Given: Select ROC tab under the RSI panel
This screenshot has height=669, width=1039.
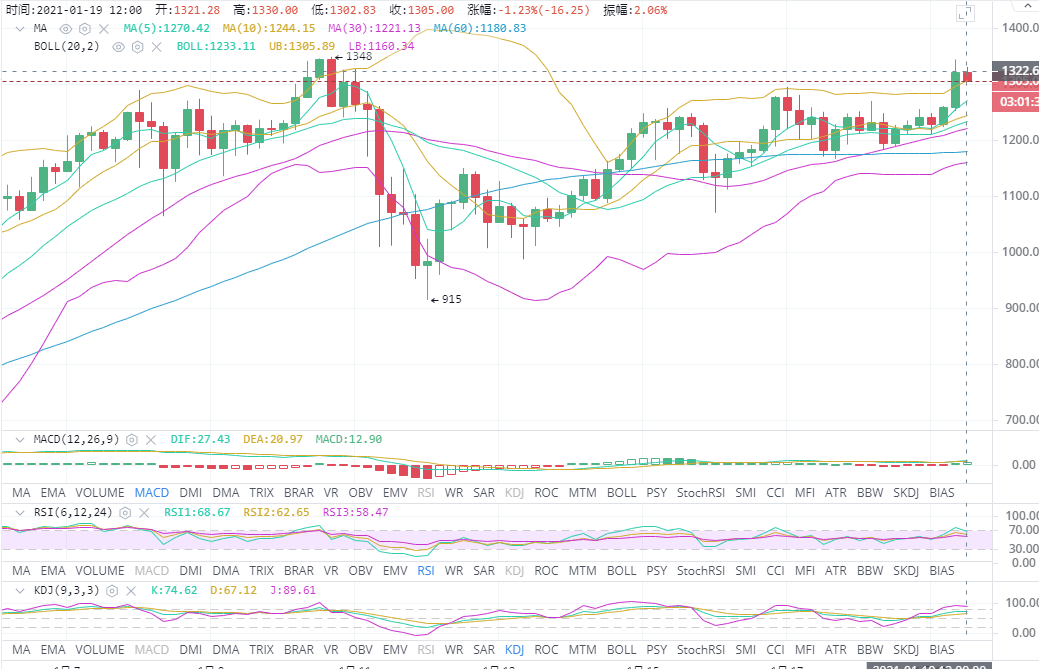Looking at the screenshot, I should [x=546, y=571].
